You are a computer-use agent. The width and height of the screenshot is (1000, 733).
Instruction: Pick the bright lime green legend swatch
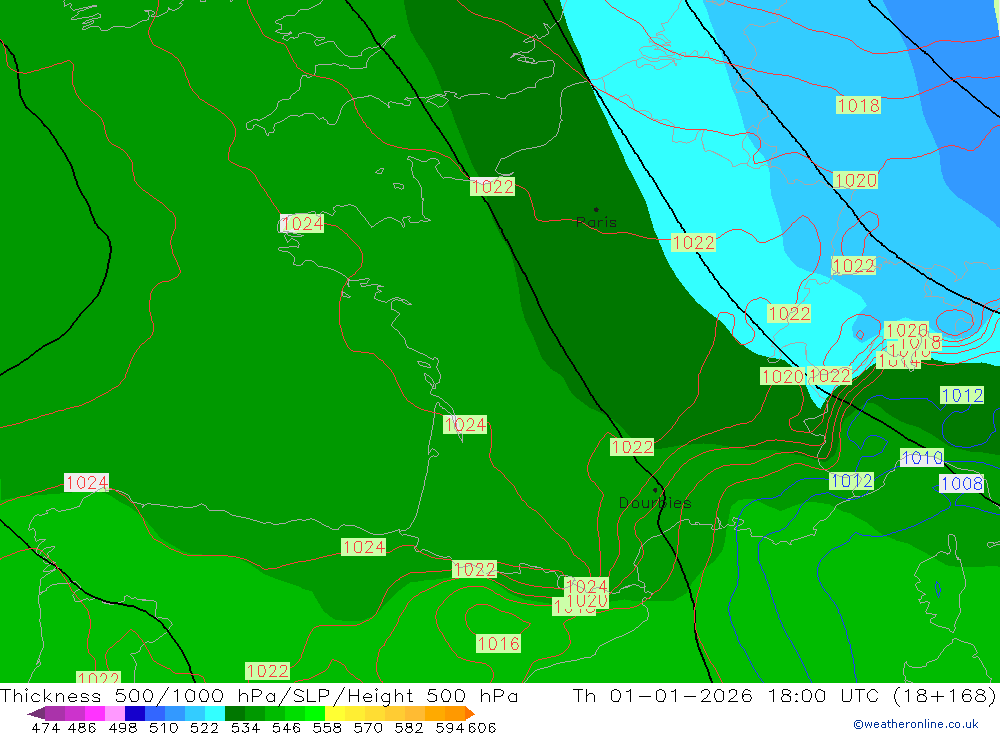(x=314, y=713)
